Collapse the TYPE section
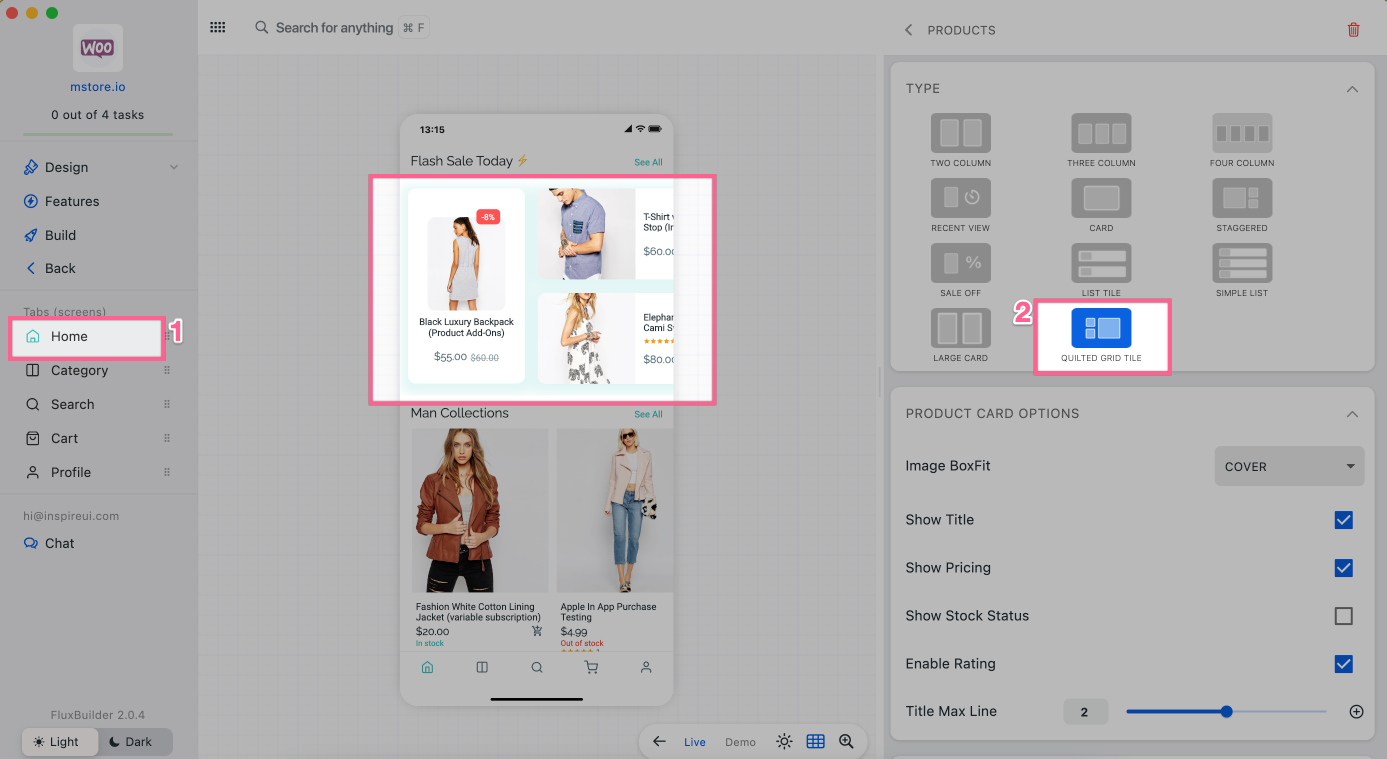1387x759 pixels. (x=1352, y=89)
